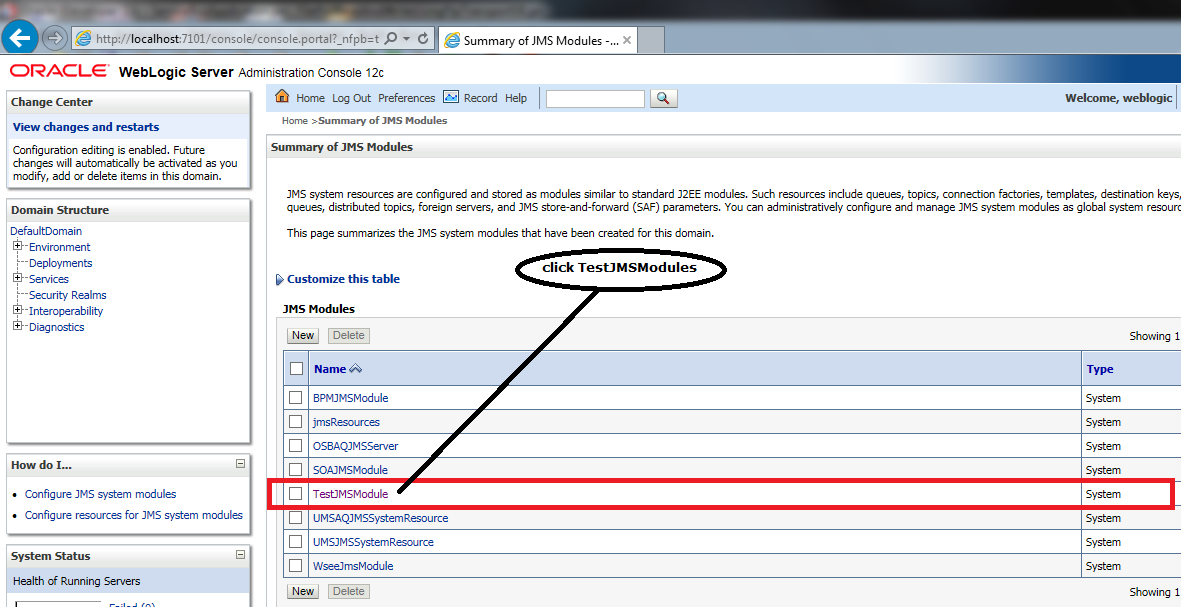Select Deployments in Domain Structure tree
This screenshot has height=607, width=1181.
tap(60, 263)
